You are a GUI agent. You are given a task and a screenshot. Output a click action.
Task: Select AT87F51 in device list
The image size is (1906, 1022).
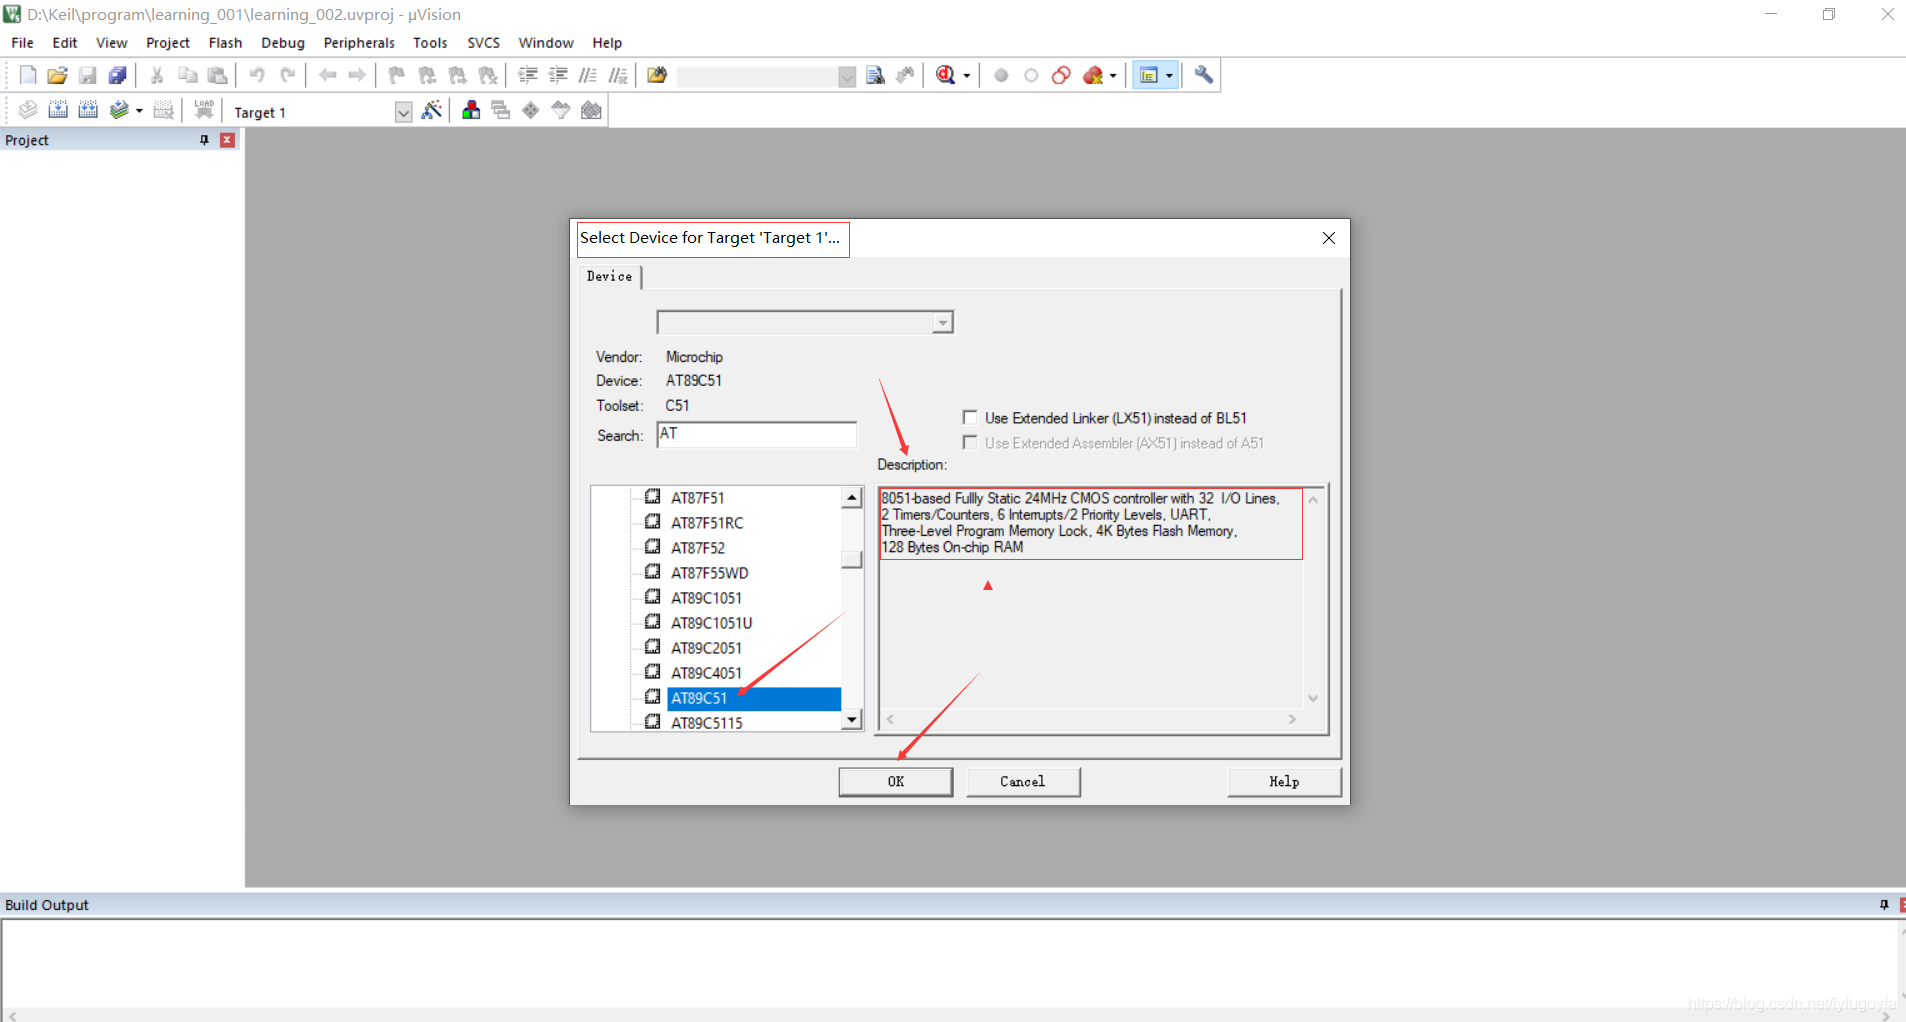click(698, 498)
